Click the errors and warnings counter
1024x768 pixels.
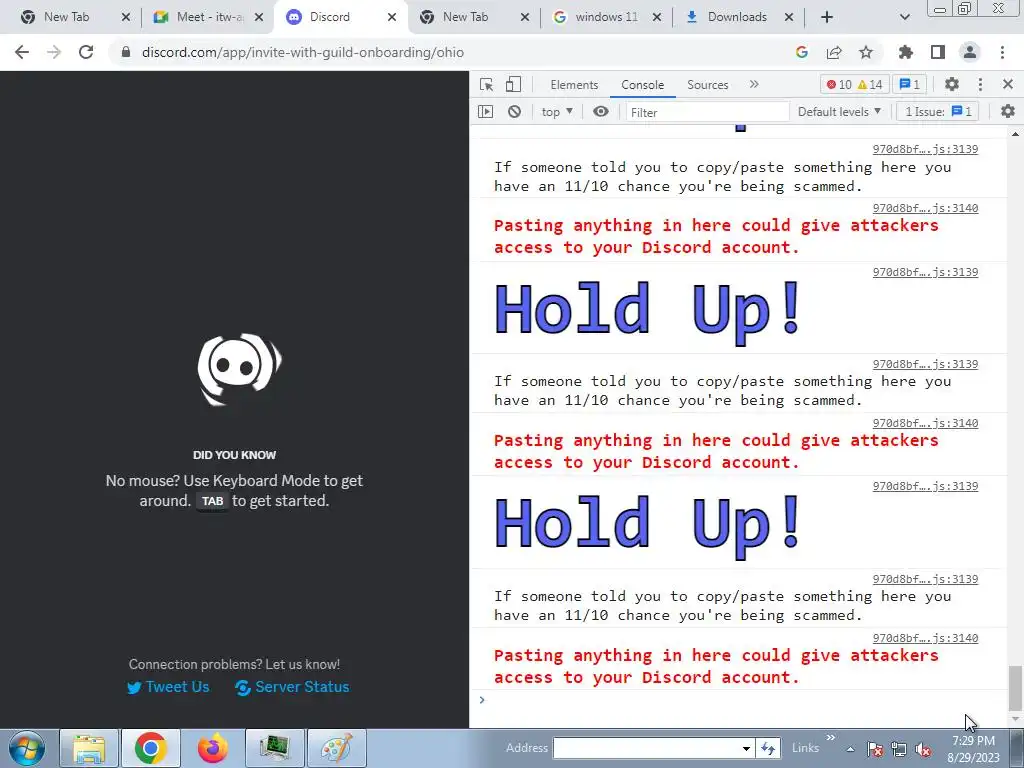click(854, 84)
